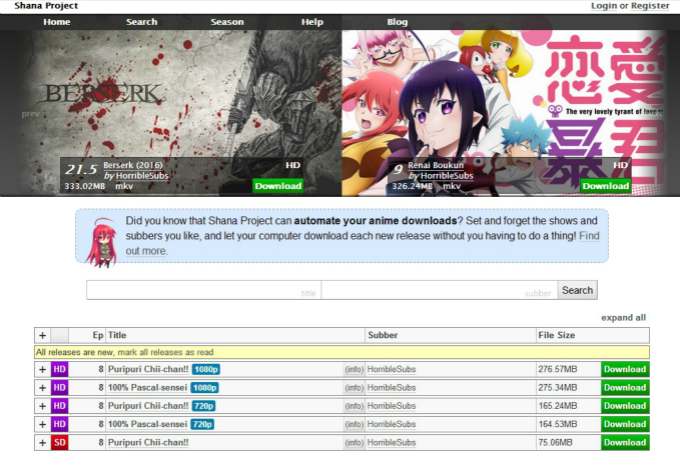Focus the subber search field
The height and width of the screenshot is (452, 680).
(x=439, y=290)
